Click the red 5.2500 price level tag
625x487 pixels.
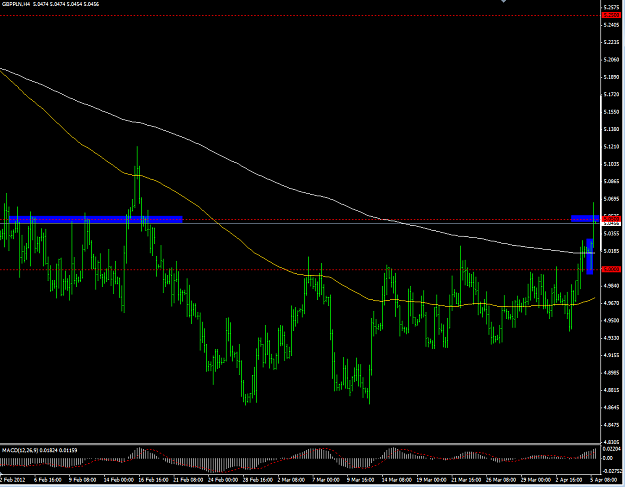point(611,15)
